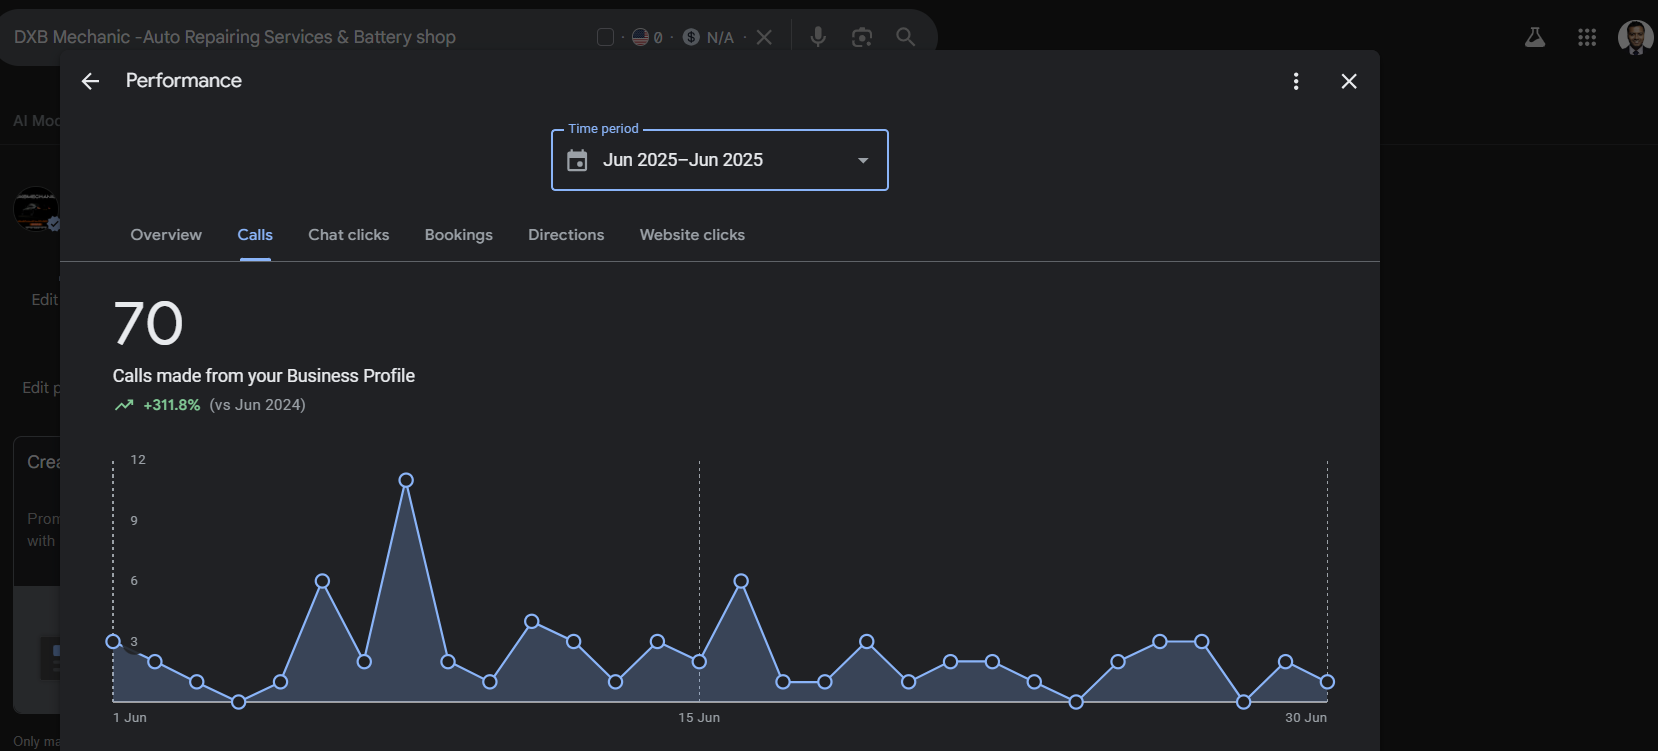Viewport: 1658px width, 751px height.
Task: Clear the search query with X
Action: (x=764, y=37)
